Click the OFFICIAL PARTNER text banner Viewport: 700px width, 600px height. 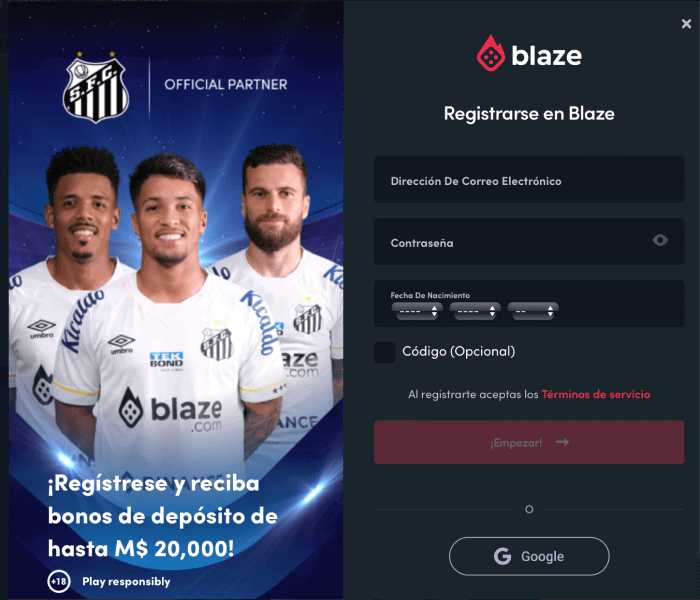pyautogui.click(x=225, y=84)
